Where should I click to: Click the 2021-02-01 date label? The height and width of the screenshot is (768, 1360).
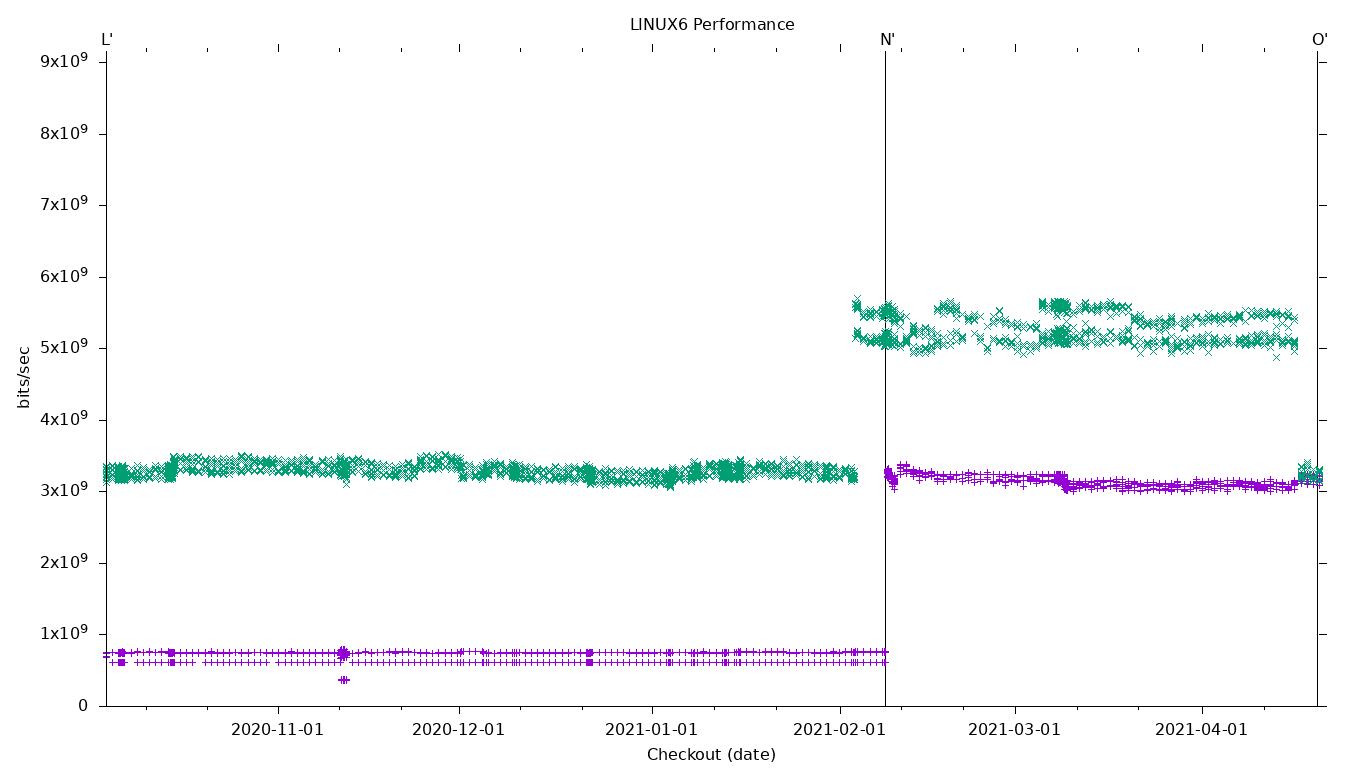(x=840, y=730)
